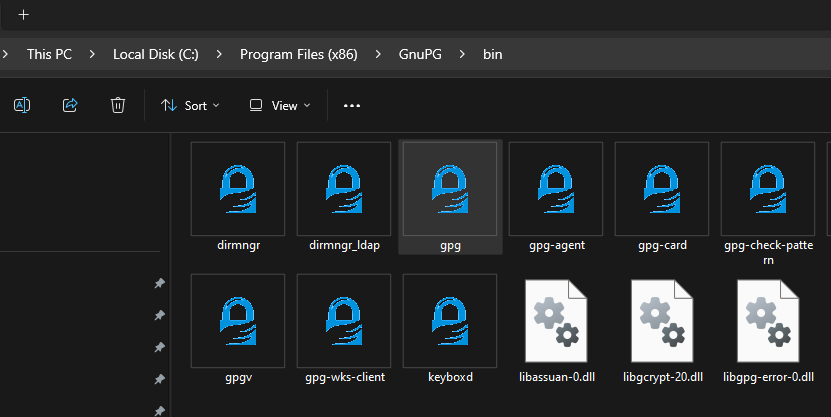Image resolution: width=831 pixels, height=417 pixels.
Task: Expand chevron after GnuPG breadcrumb
Action: (x=462, y=54)
